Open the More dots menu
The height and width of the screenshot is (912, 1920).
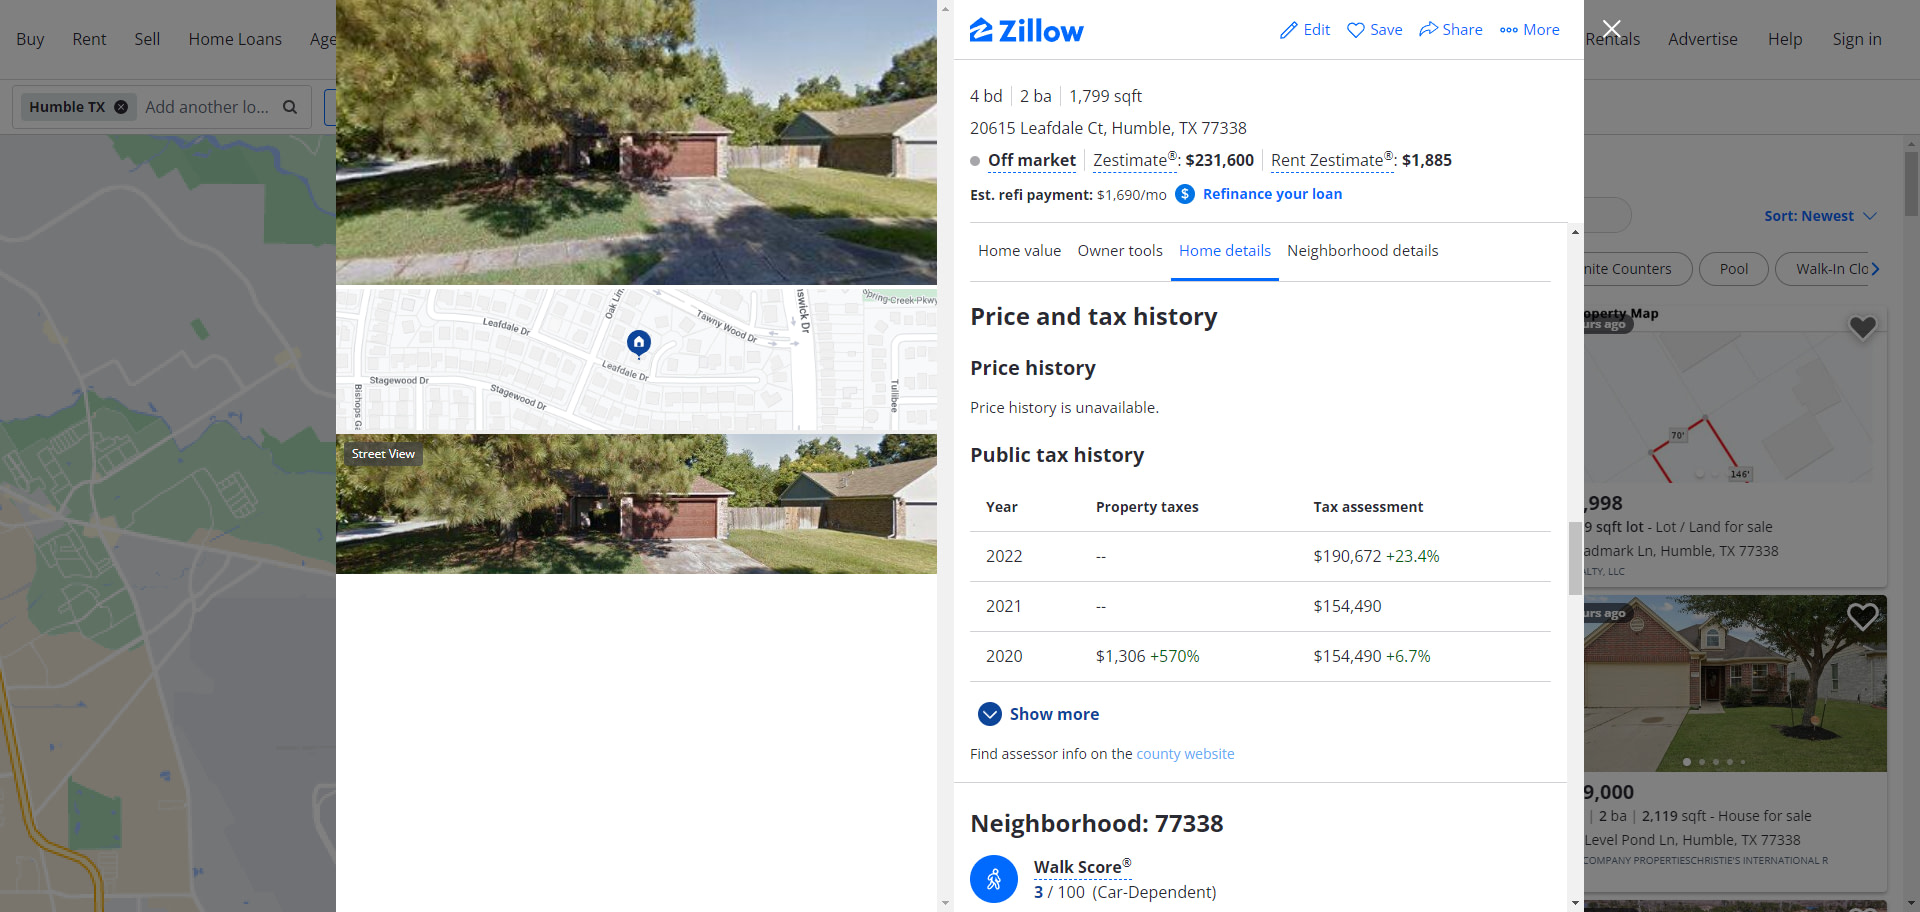[1509, 30]
